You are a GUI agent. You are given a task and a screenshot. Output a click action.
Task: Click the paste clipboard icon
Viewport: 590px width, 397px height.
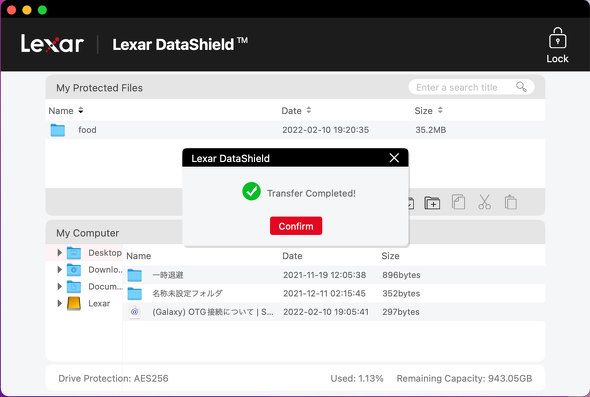point(511,202)
